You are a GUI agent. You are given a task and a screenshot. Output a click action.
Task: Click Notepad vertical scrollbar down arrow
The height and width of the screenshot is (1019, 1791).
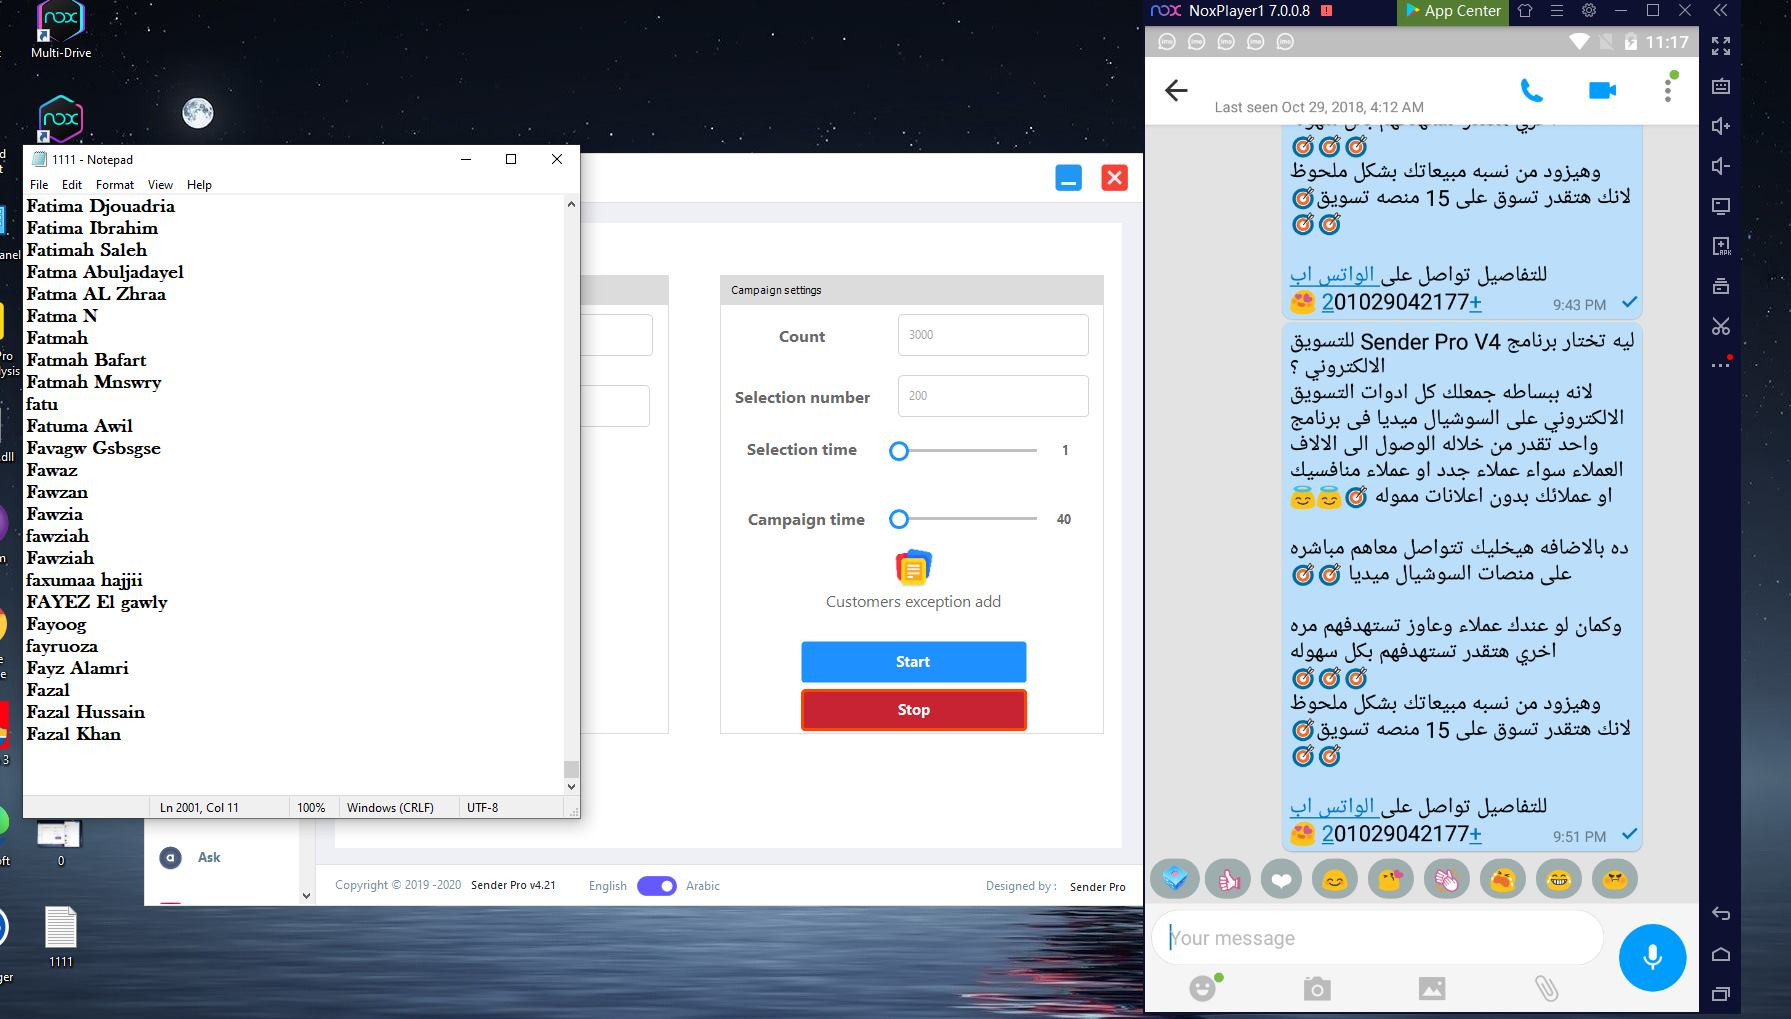click(x=571, y=787)
